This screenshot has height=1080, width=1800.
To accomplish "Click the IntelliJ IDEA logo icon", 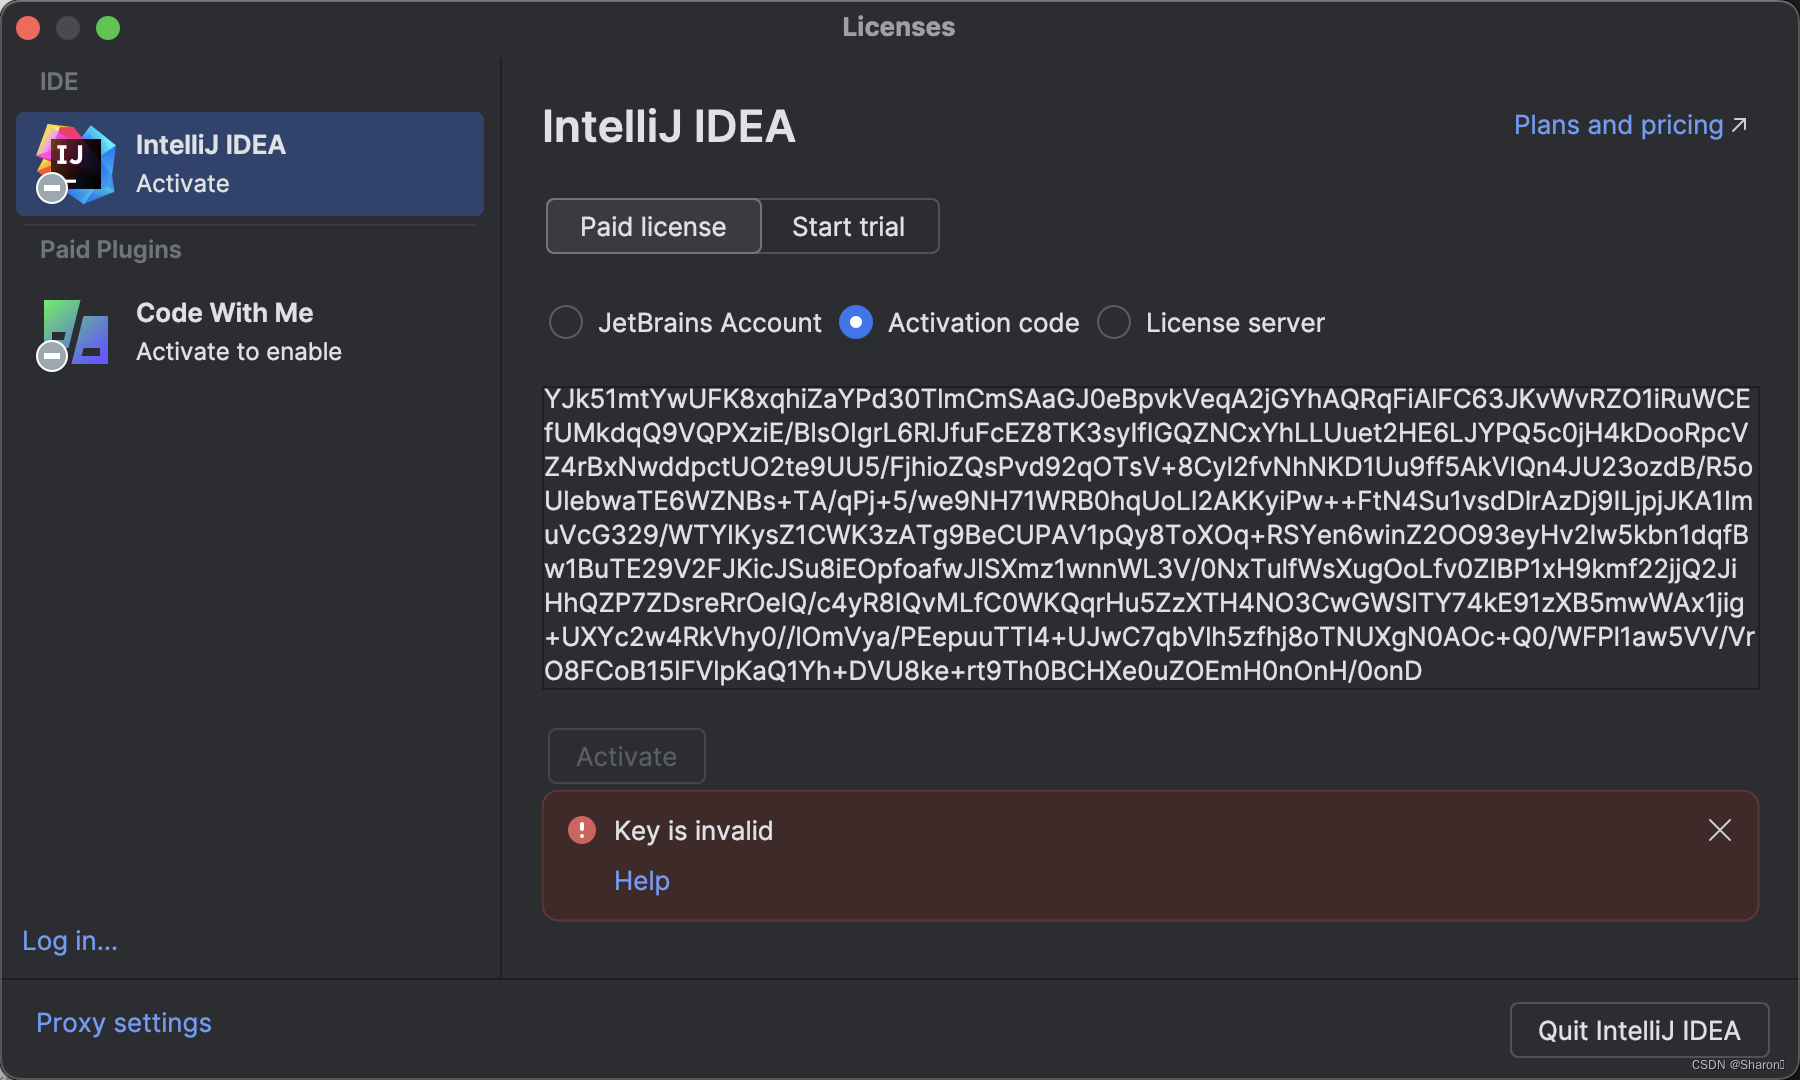I will click(x=75, y=163).
